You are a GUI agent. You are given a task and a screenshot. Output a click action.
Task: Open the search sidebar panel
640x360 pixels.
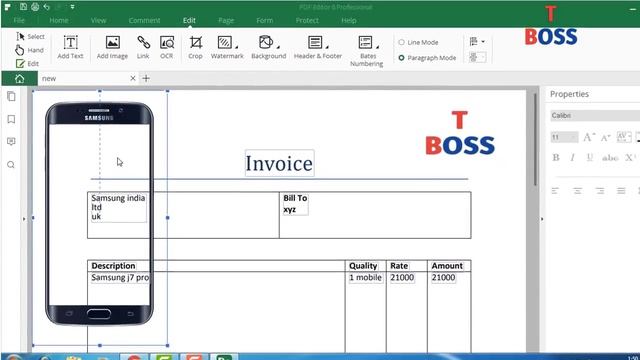click(x=11, y=164)
